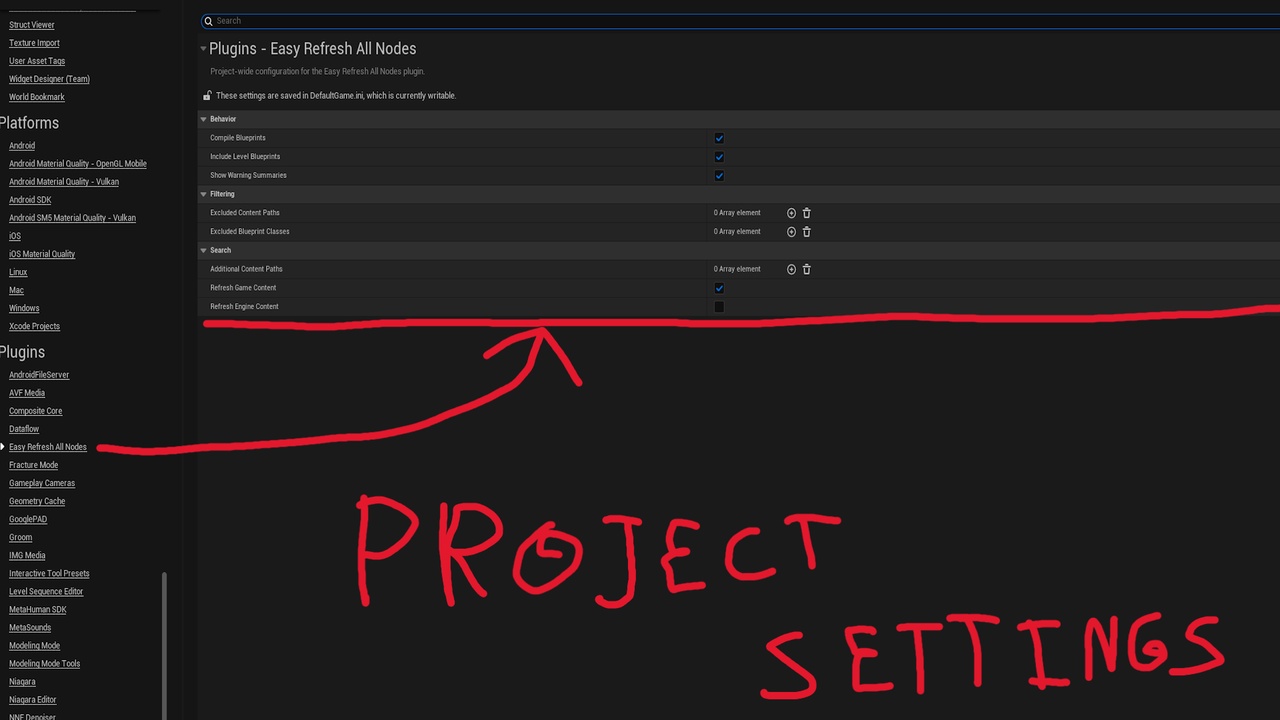Select Texture Import settings

34,43
